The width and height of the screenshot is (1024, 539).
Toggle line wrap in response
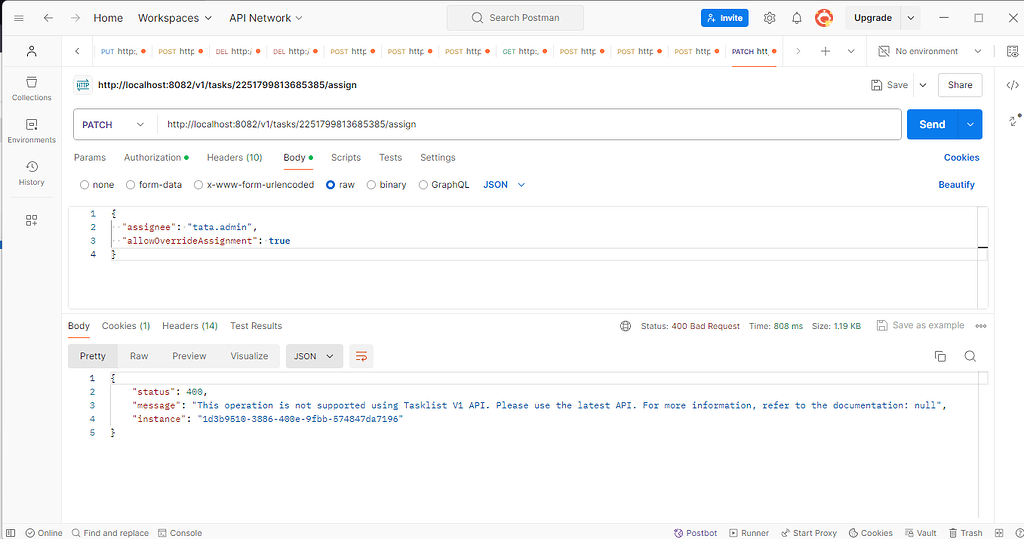(361, 356)
